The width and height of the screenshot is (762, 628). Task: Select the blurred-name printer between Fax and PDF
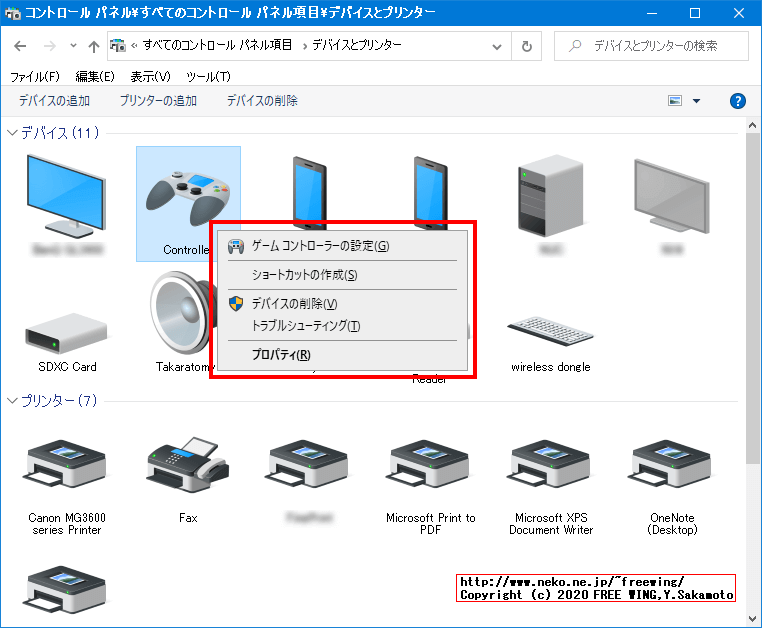point(309,464)
